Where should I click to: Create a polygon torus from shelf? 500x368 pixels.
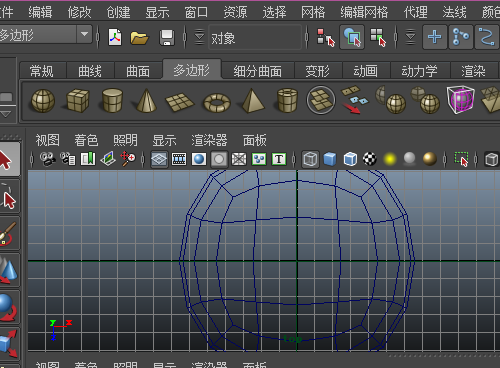point(217,103)
